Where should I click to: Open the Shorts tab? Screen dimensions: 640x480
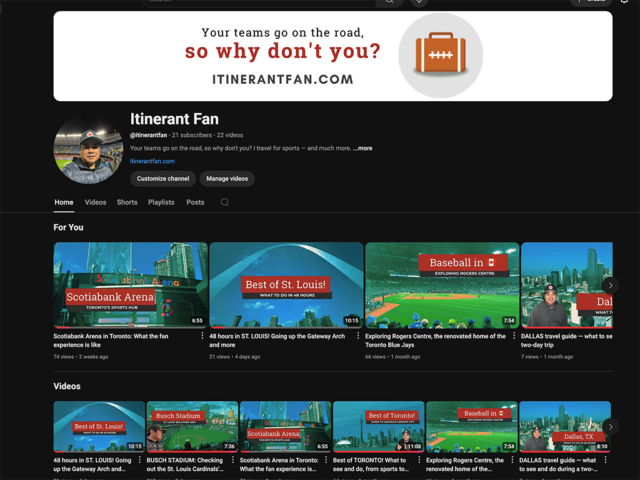pyautogui.click(x=127, y=202)
